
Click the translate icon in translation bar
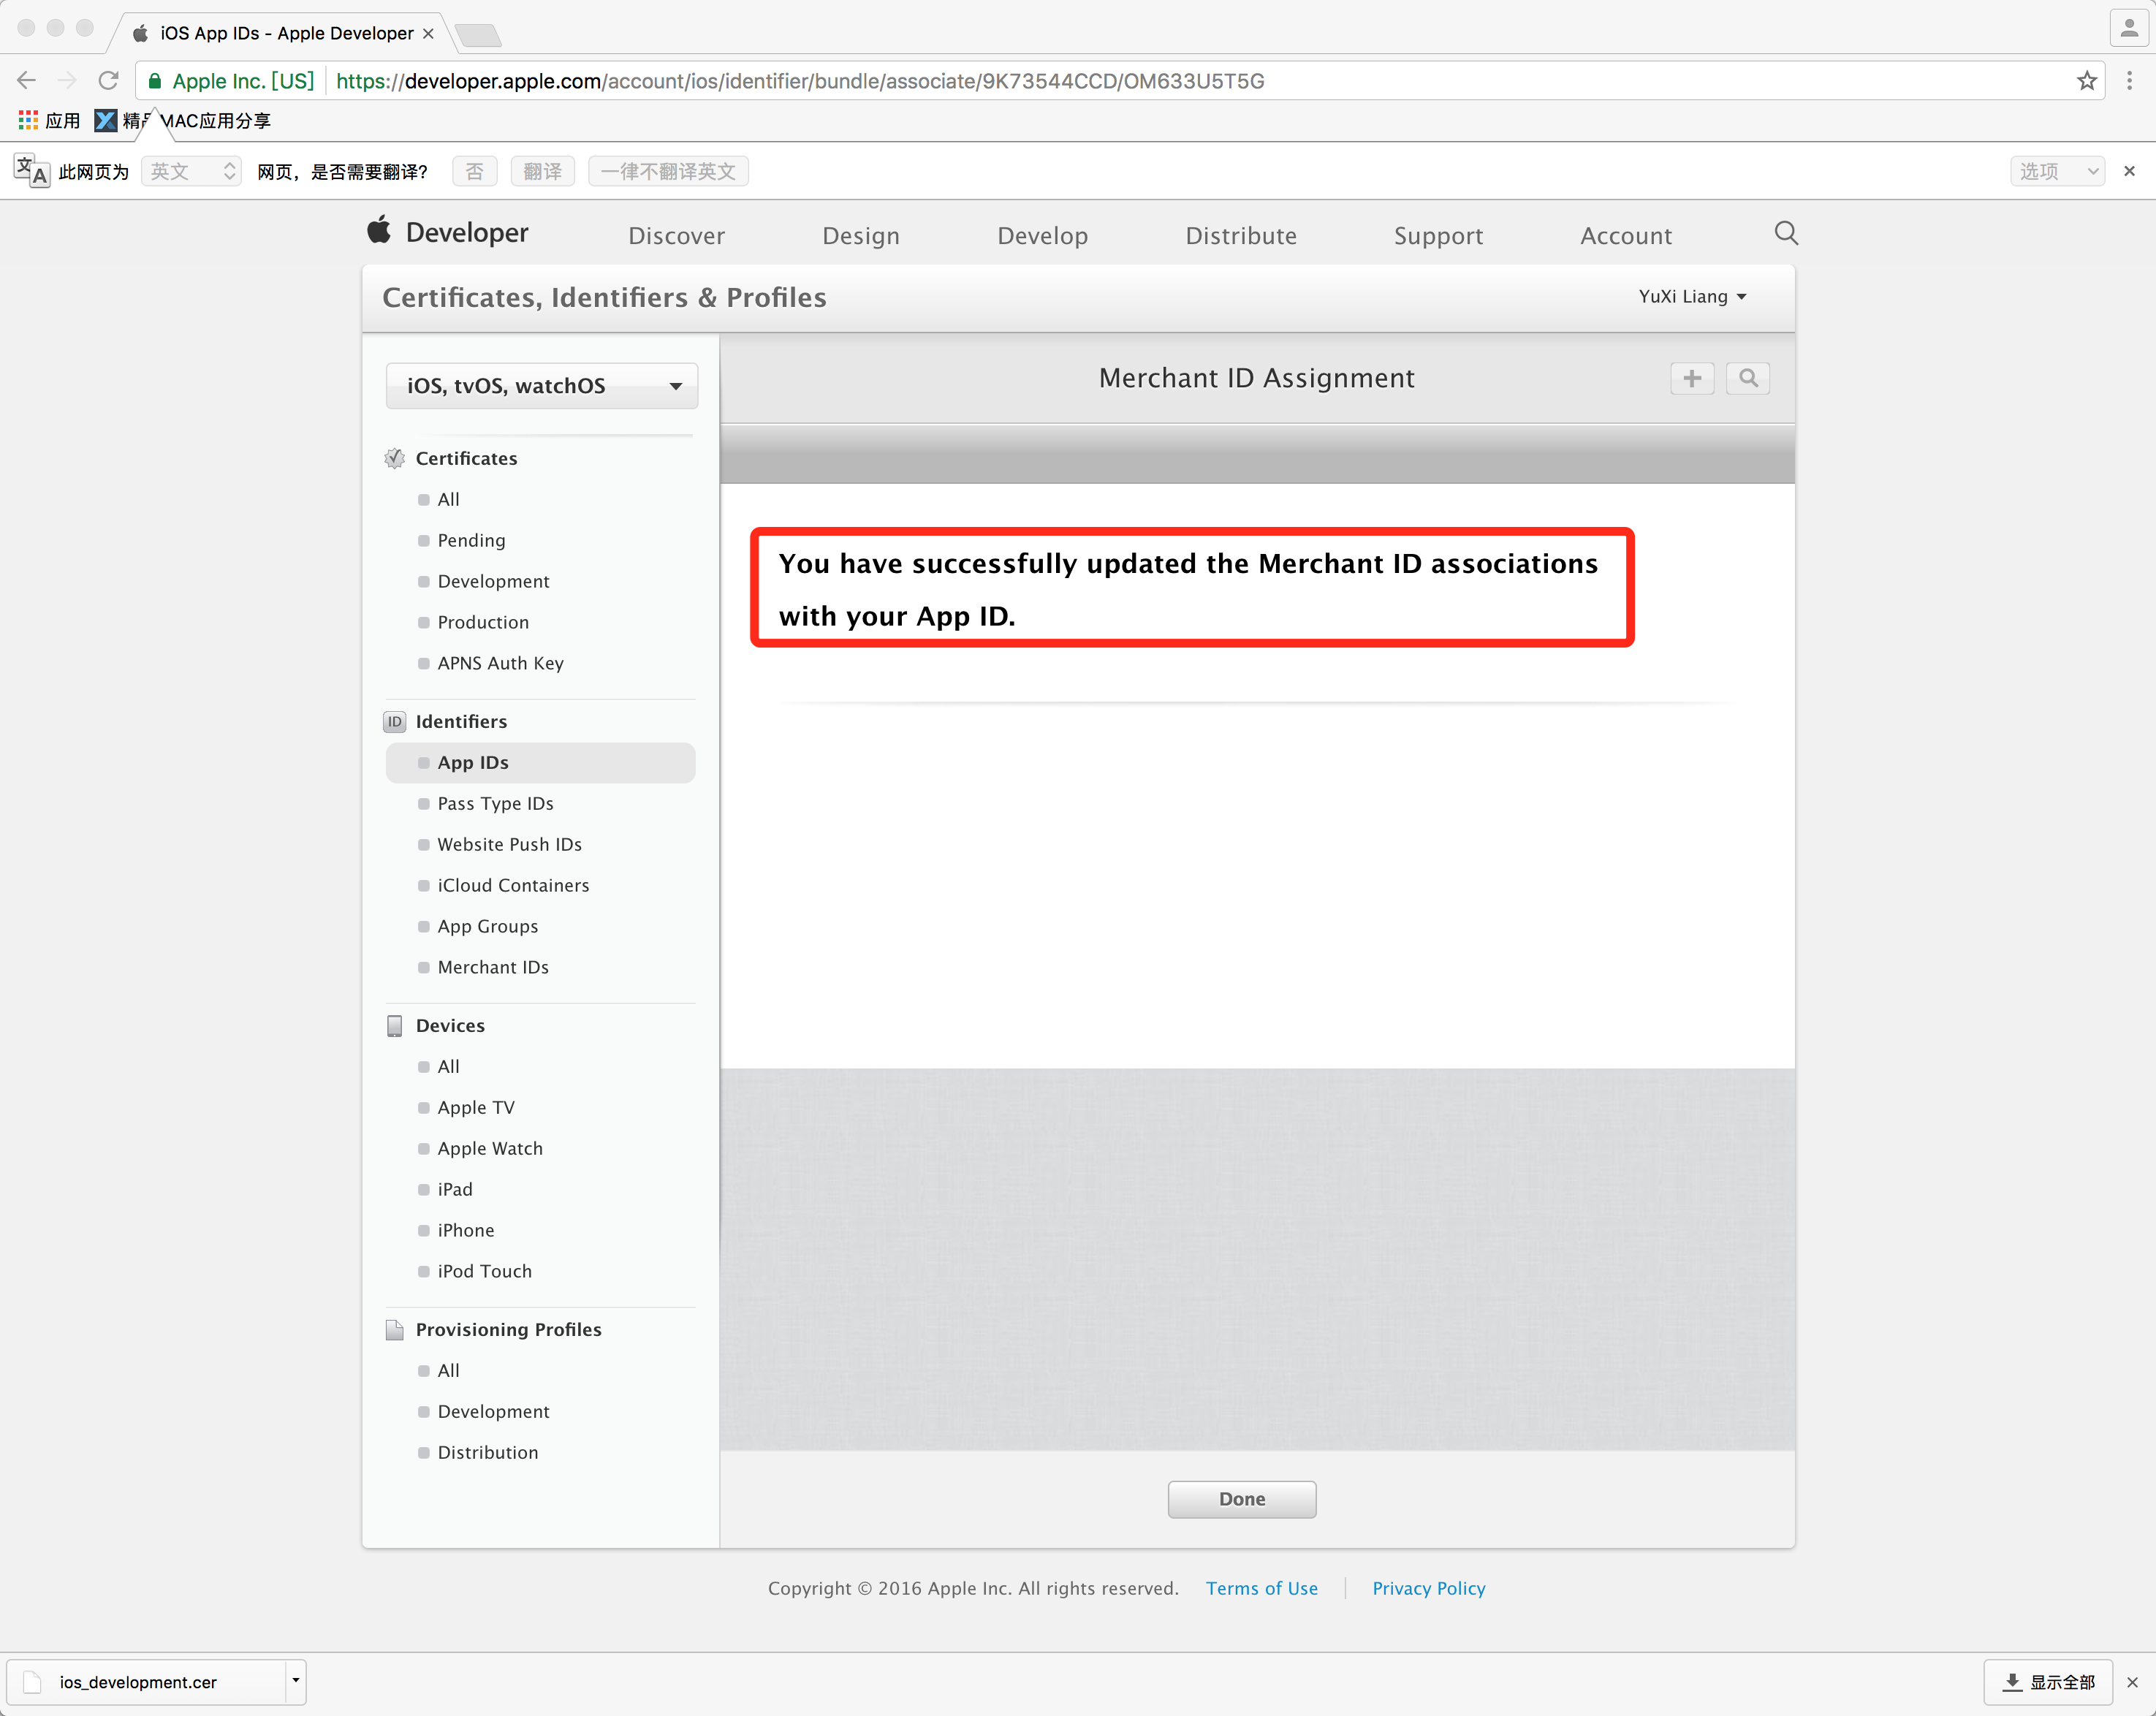pos(31,171)
